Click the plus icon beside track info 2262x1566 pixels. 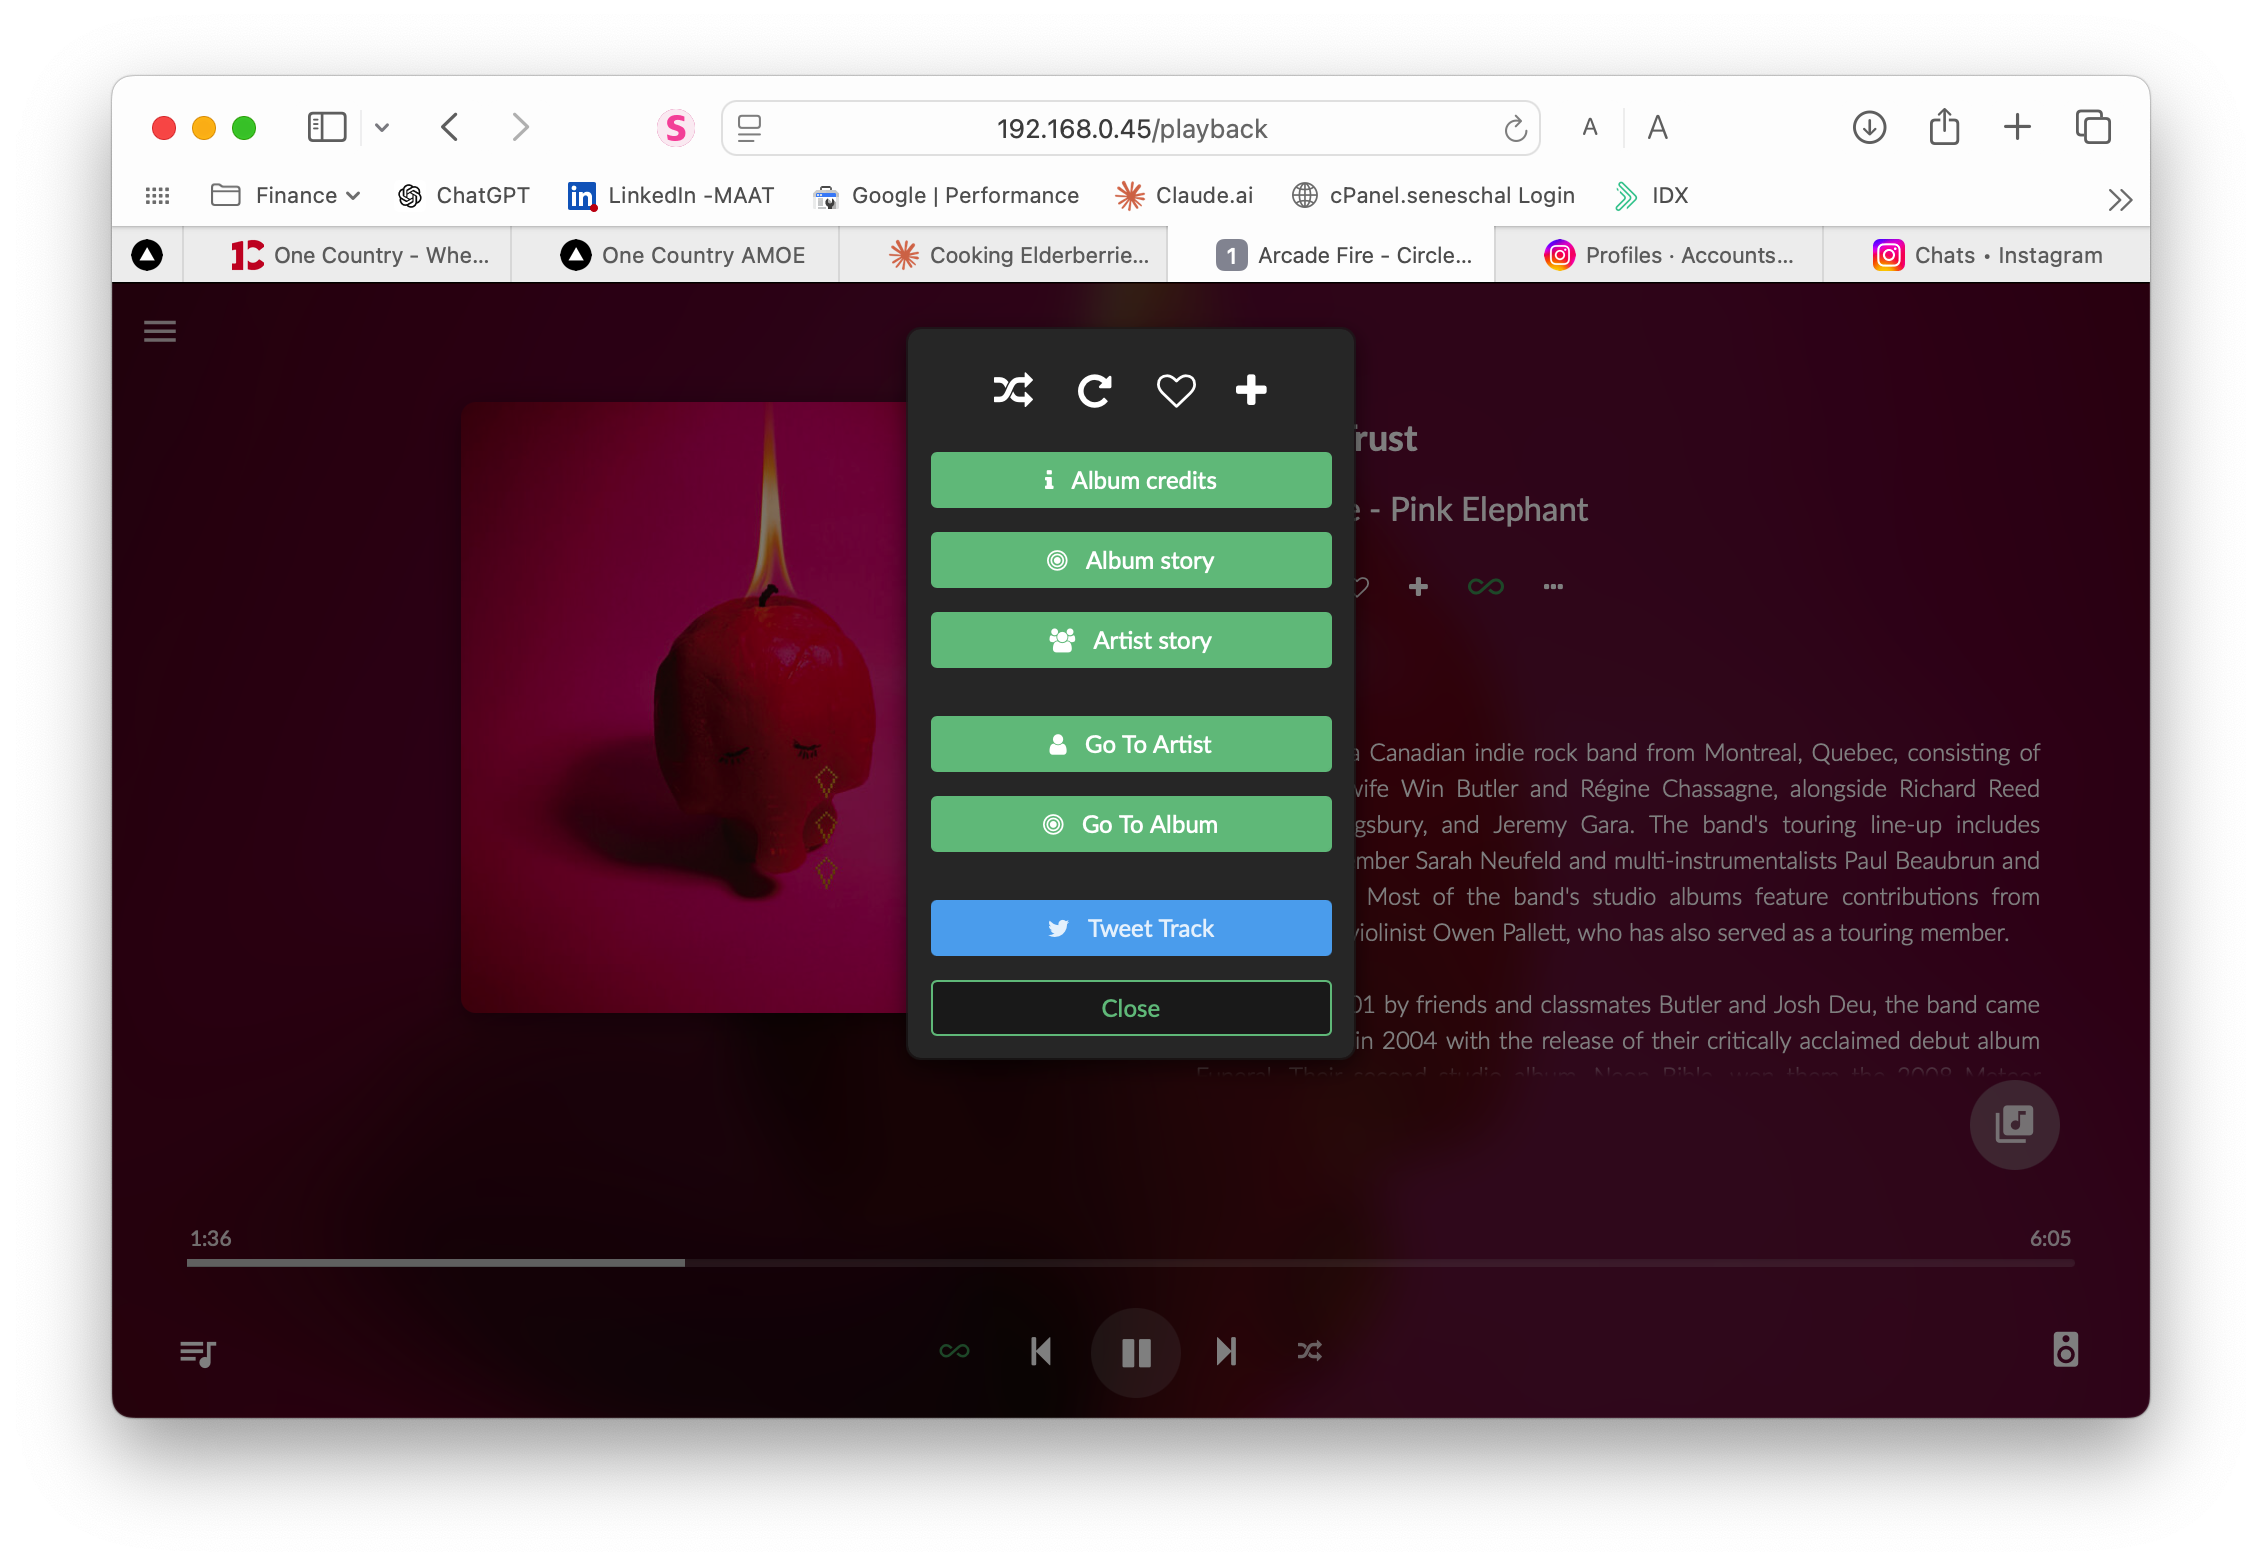1418,587
